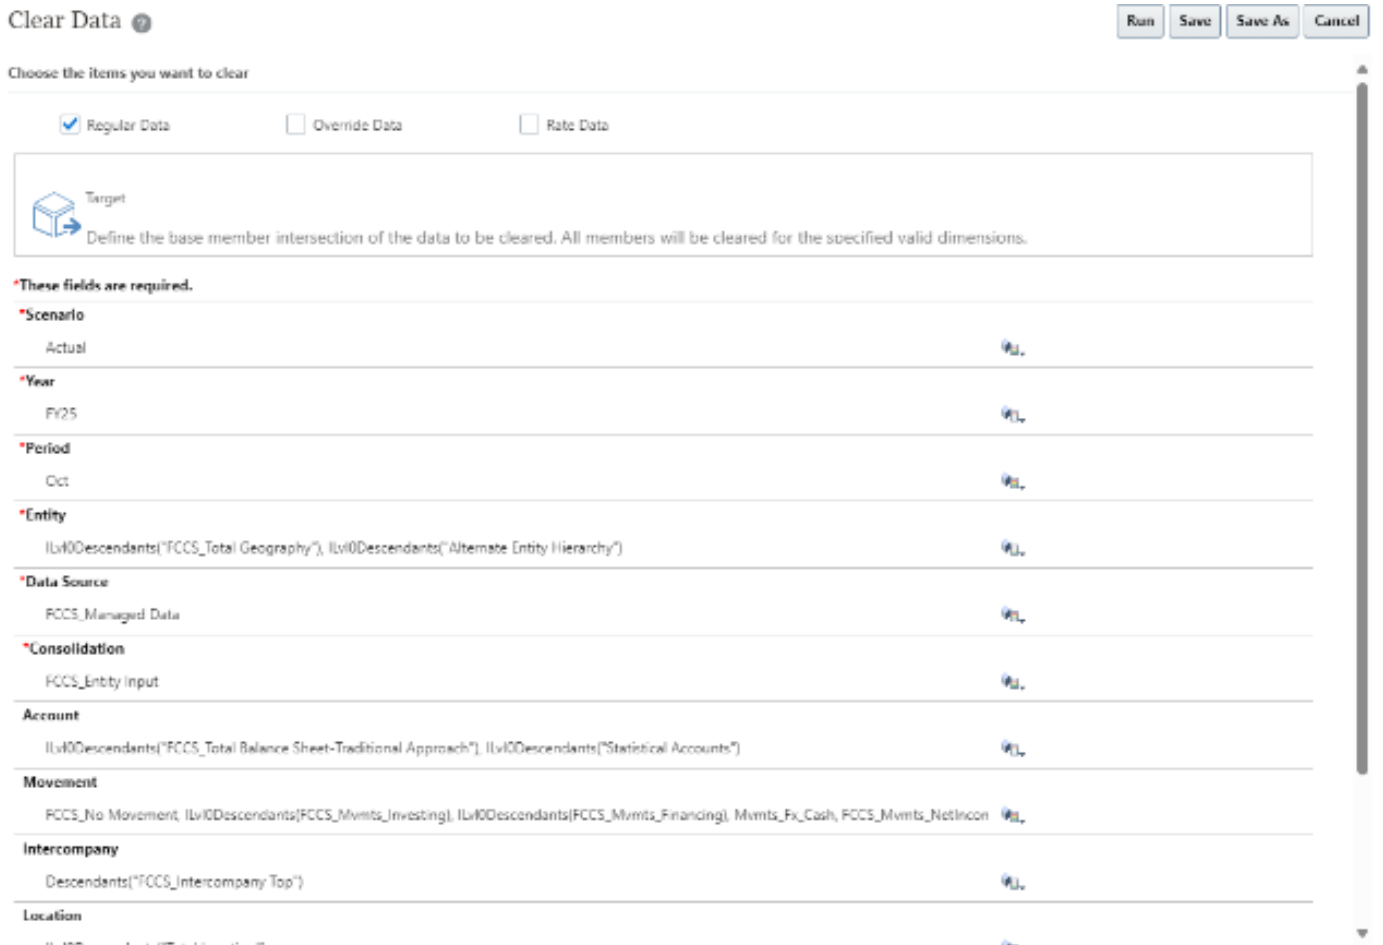Click the Save As button
Screen dimensions: 1383x945
1262,21
